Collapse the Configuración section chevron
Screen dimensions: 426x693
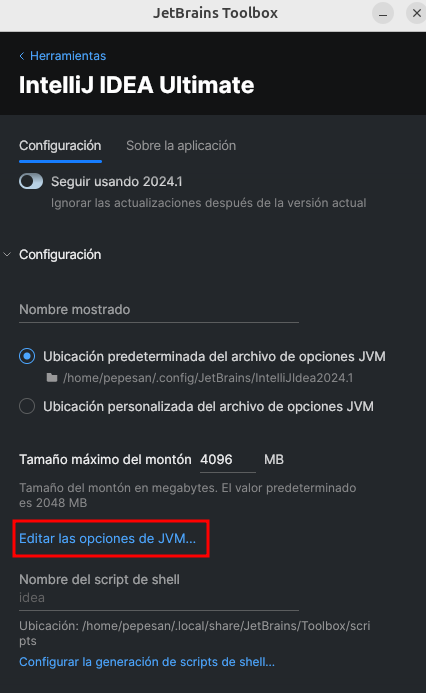(x=7, y=255)
